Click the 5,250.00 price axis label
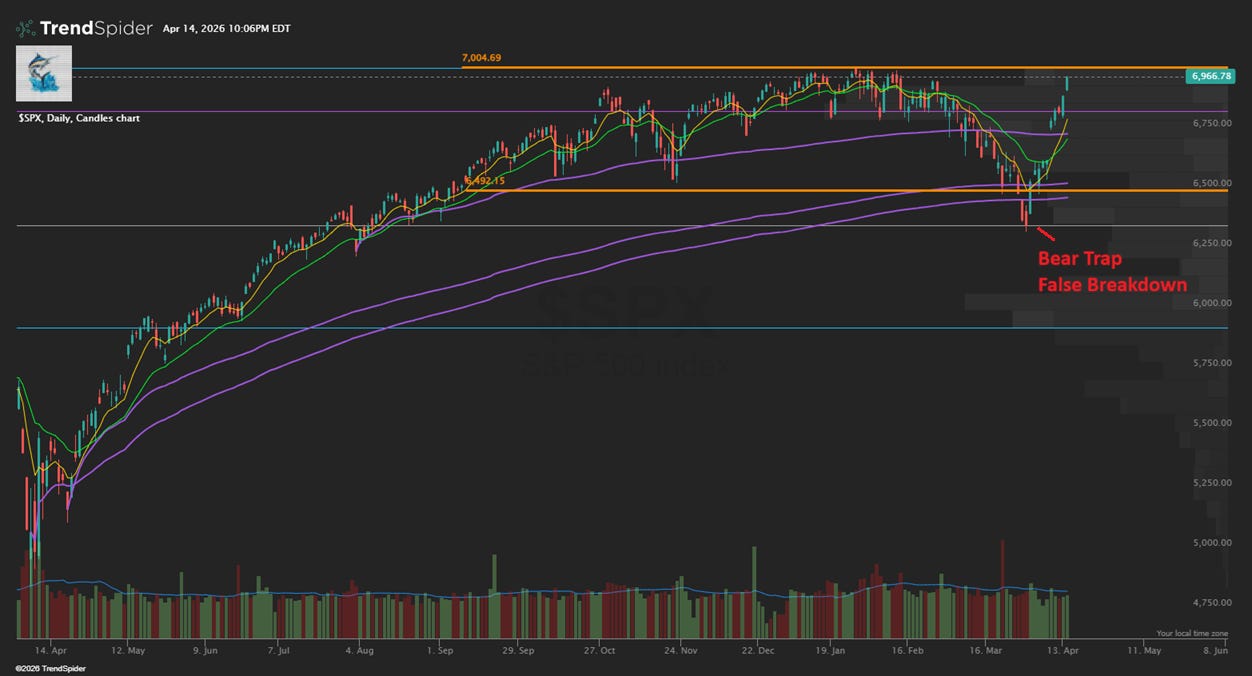 [x=1211, y=483]
